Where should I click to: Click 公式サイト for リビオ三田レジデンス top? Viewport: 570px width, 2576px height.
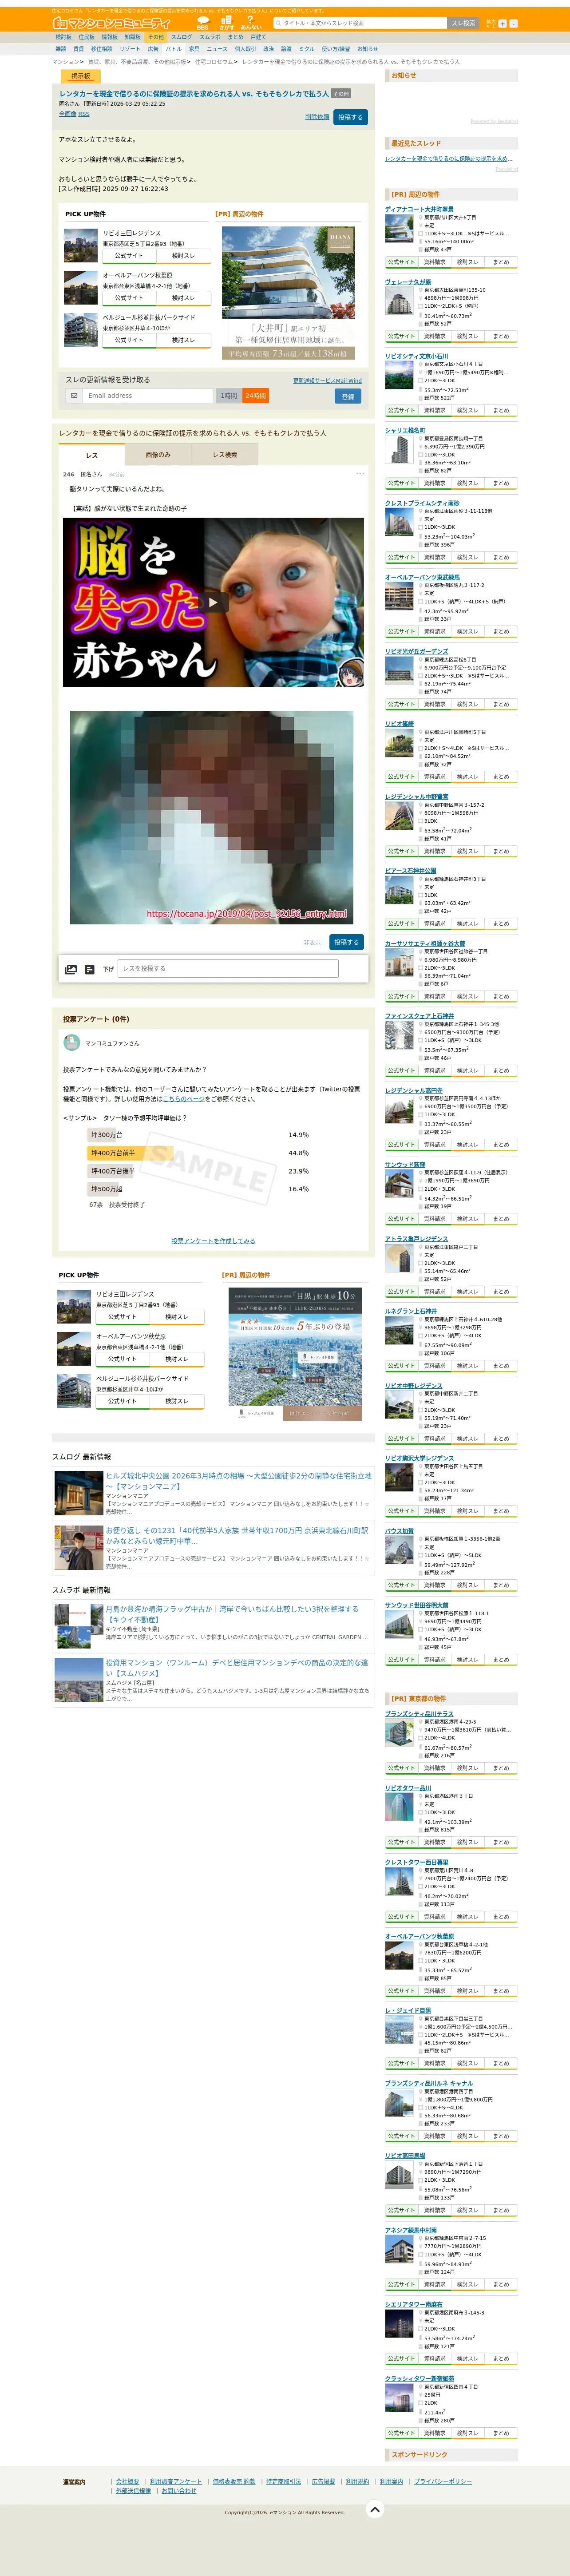[x=129, y=256]
